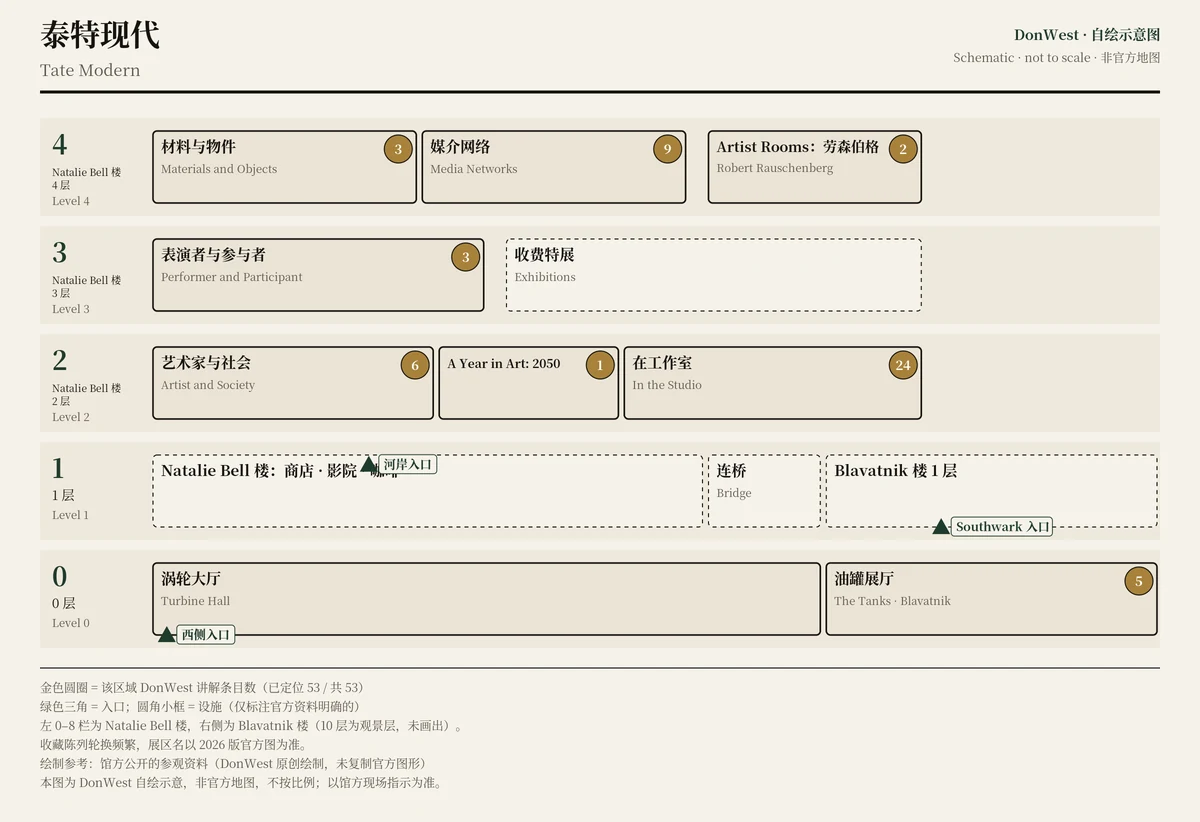Select the Southwark 入口 label
Image resolution: width=1200 pixels, height=822 pixels.
(x=1002, y=527)
